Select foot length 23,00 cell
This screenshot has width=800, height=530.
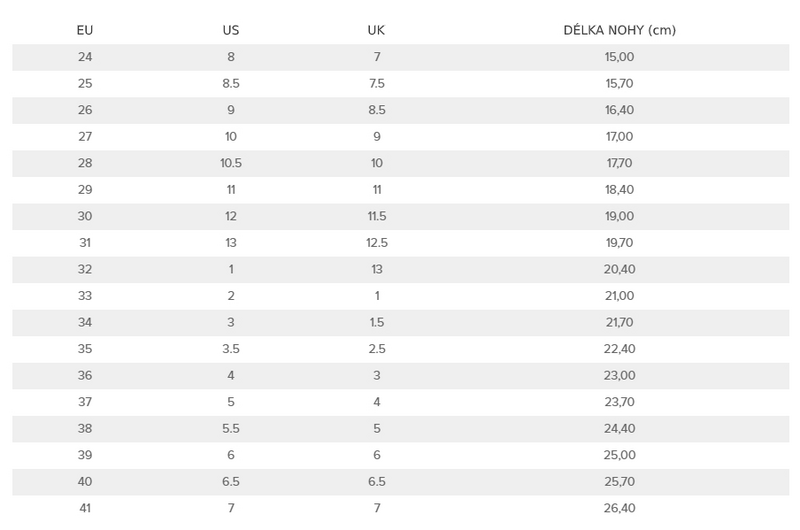point(619,375)
